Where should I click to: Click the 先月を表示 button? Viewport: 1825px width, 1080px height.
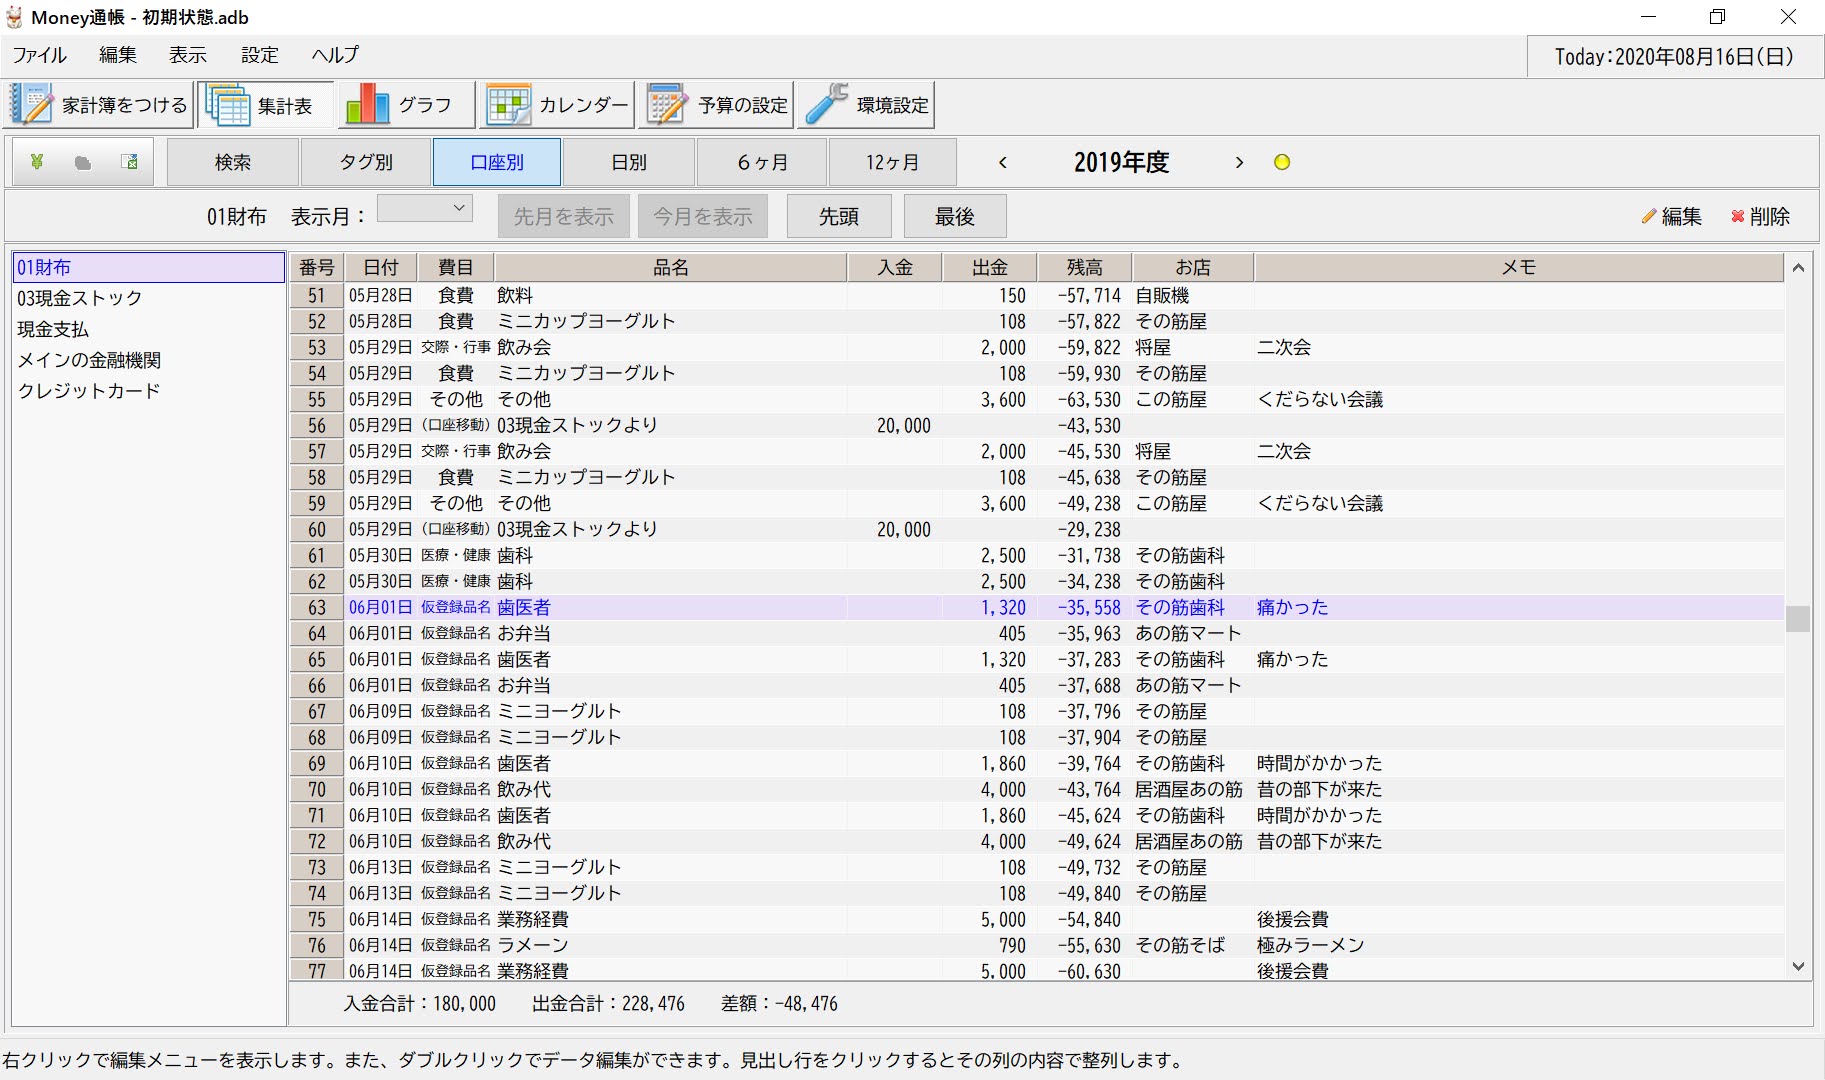[x=564, y=216]
